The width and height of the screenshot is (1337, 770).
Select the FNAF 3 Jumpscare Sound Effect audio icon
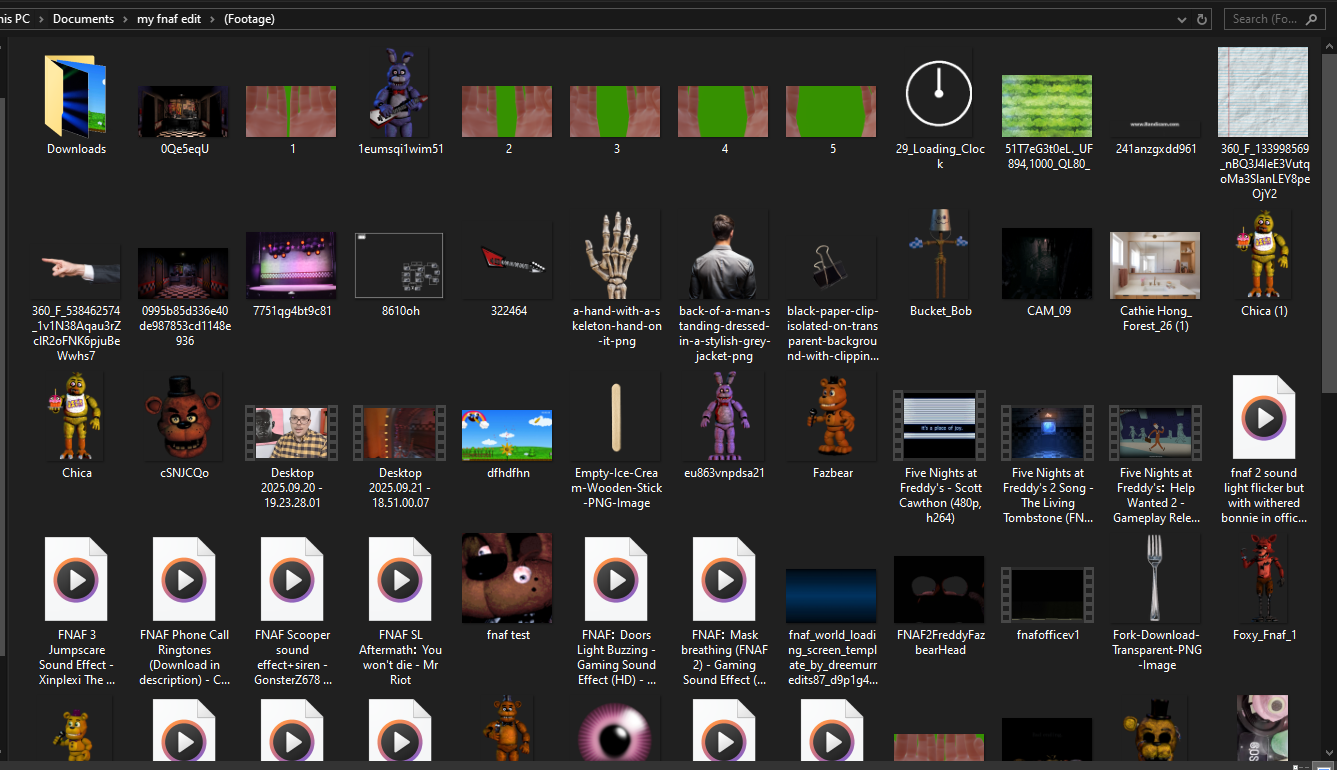click(76, 579)
